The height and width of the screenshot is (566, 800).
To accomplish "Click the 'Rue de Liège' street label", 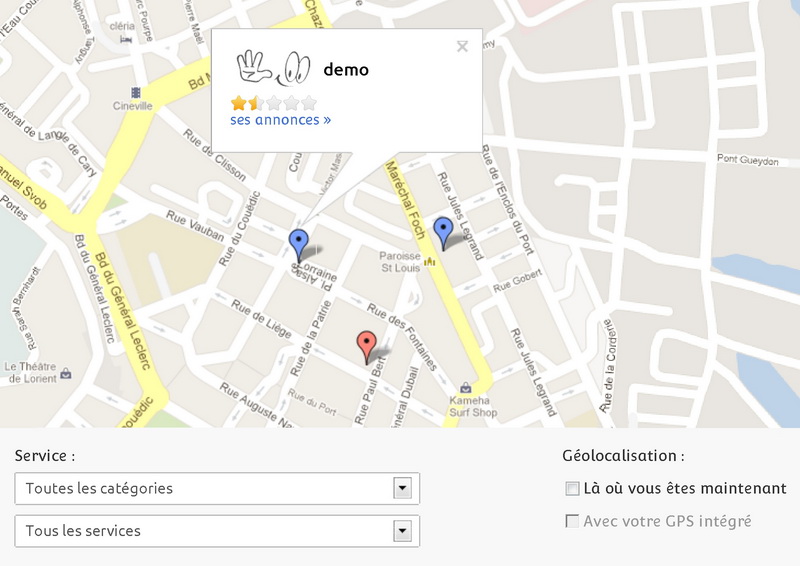I will [261, 319].
